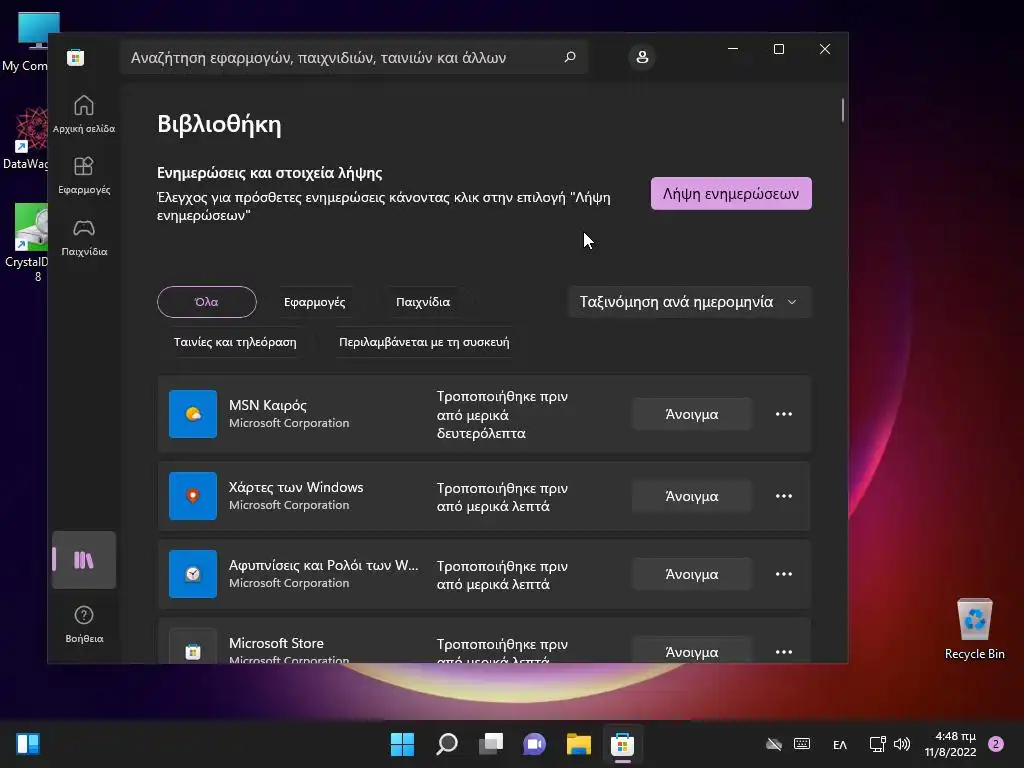Click the Microsoft Store app tile icon
Image resolution: width=1024 pixels, height=768 pixels.
click(x=193, y=647)
